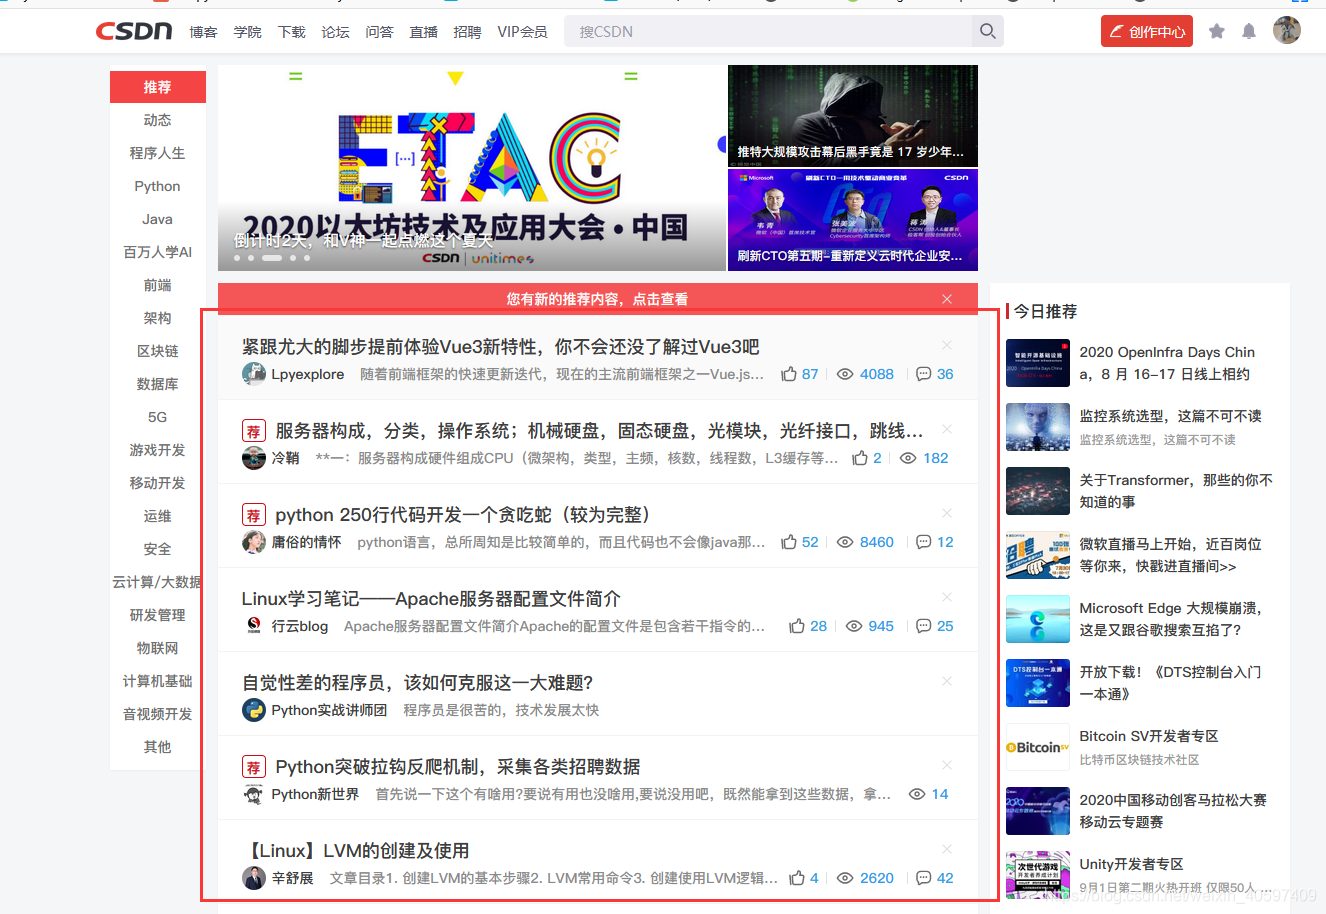Image resolution: width=1326 pixels, height=914 pixels.
Task: Select the active carousel dash indicator
Action: pos(272,258)
